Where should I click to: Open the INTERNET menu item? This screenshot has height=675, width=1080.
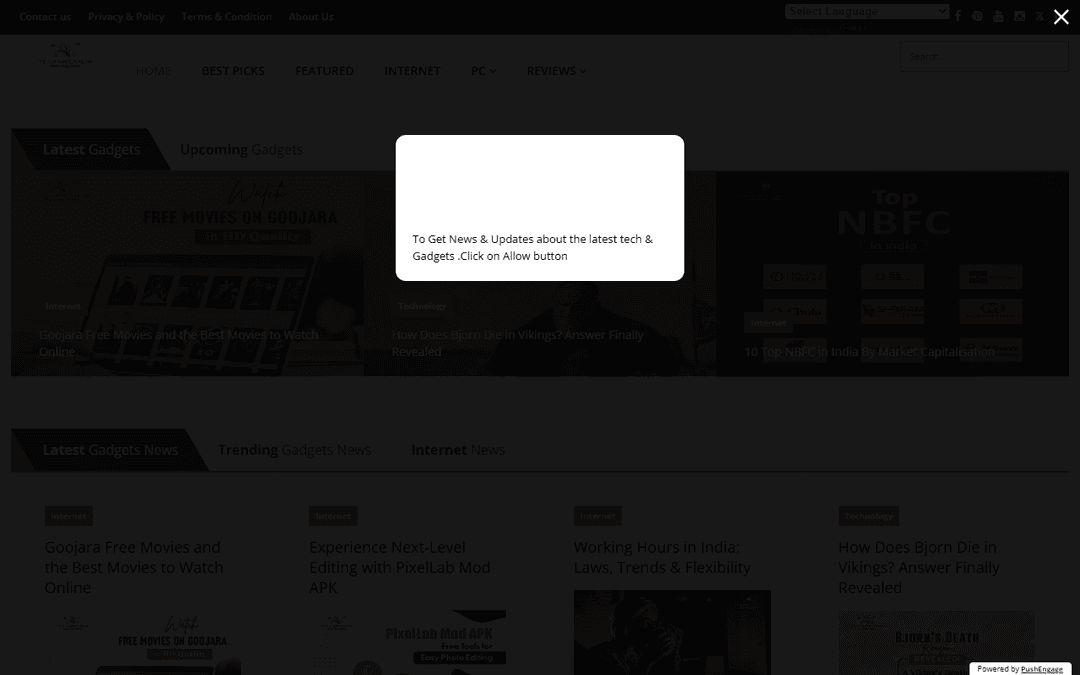coord(412,71)
